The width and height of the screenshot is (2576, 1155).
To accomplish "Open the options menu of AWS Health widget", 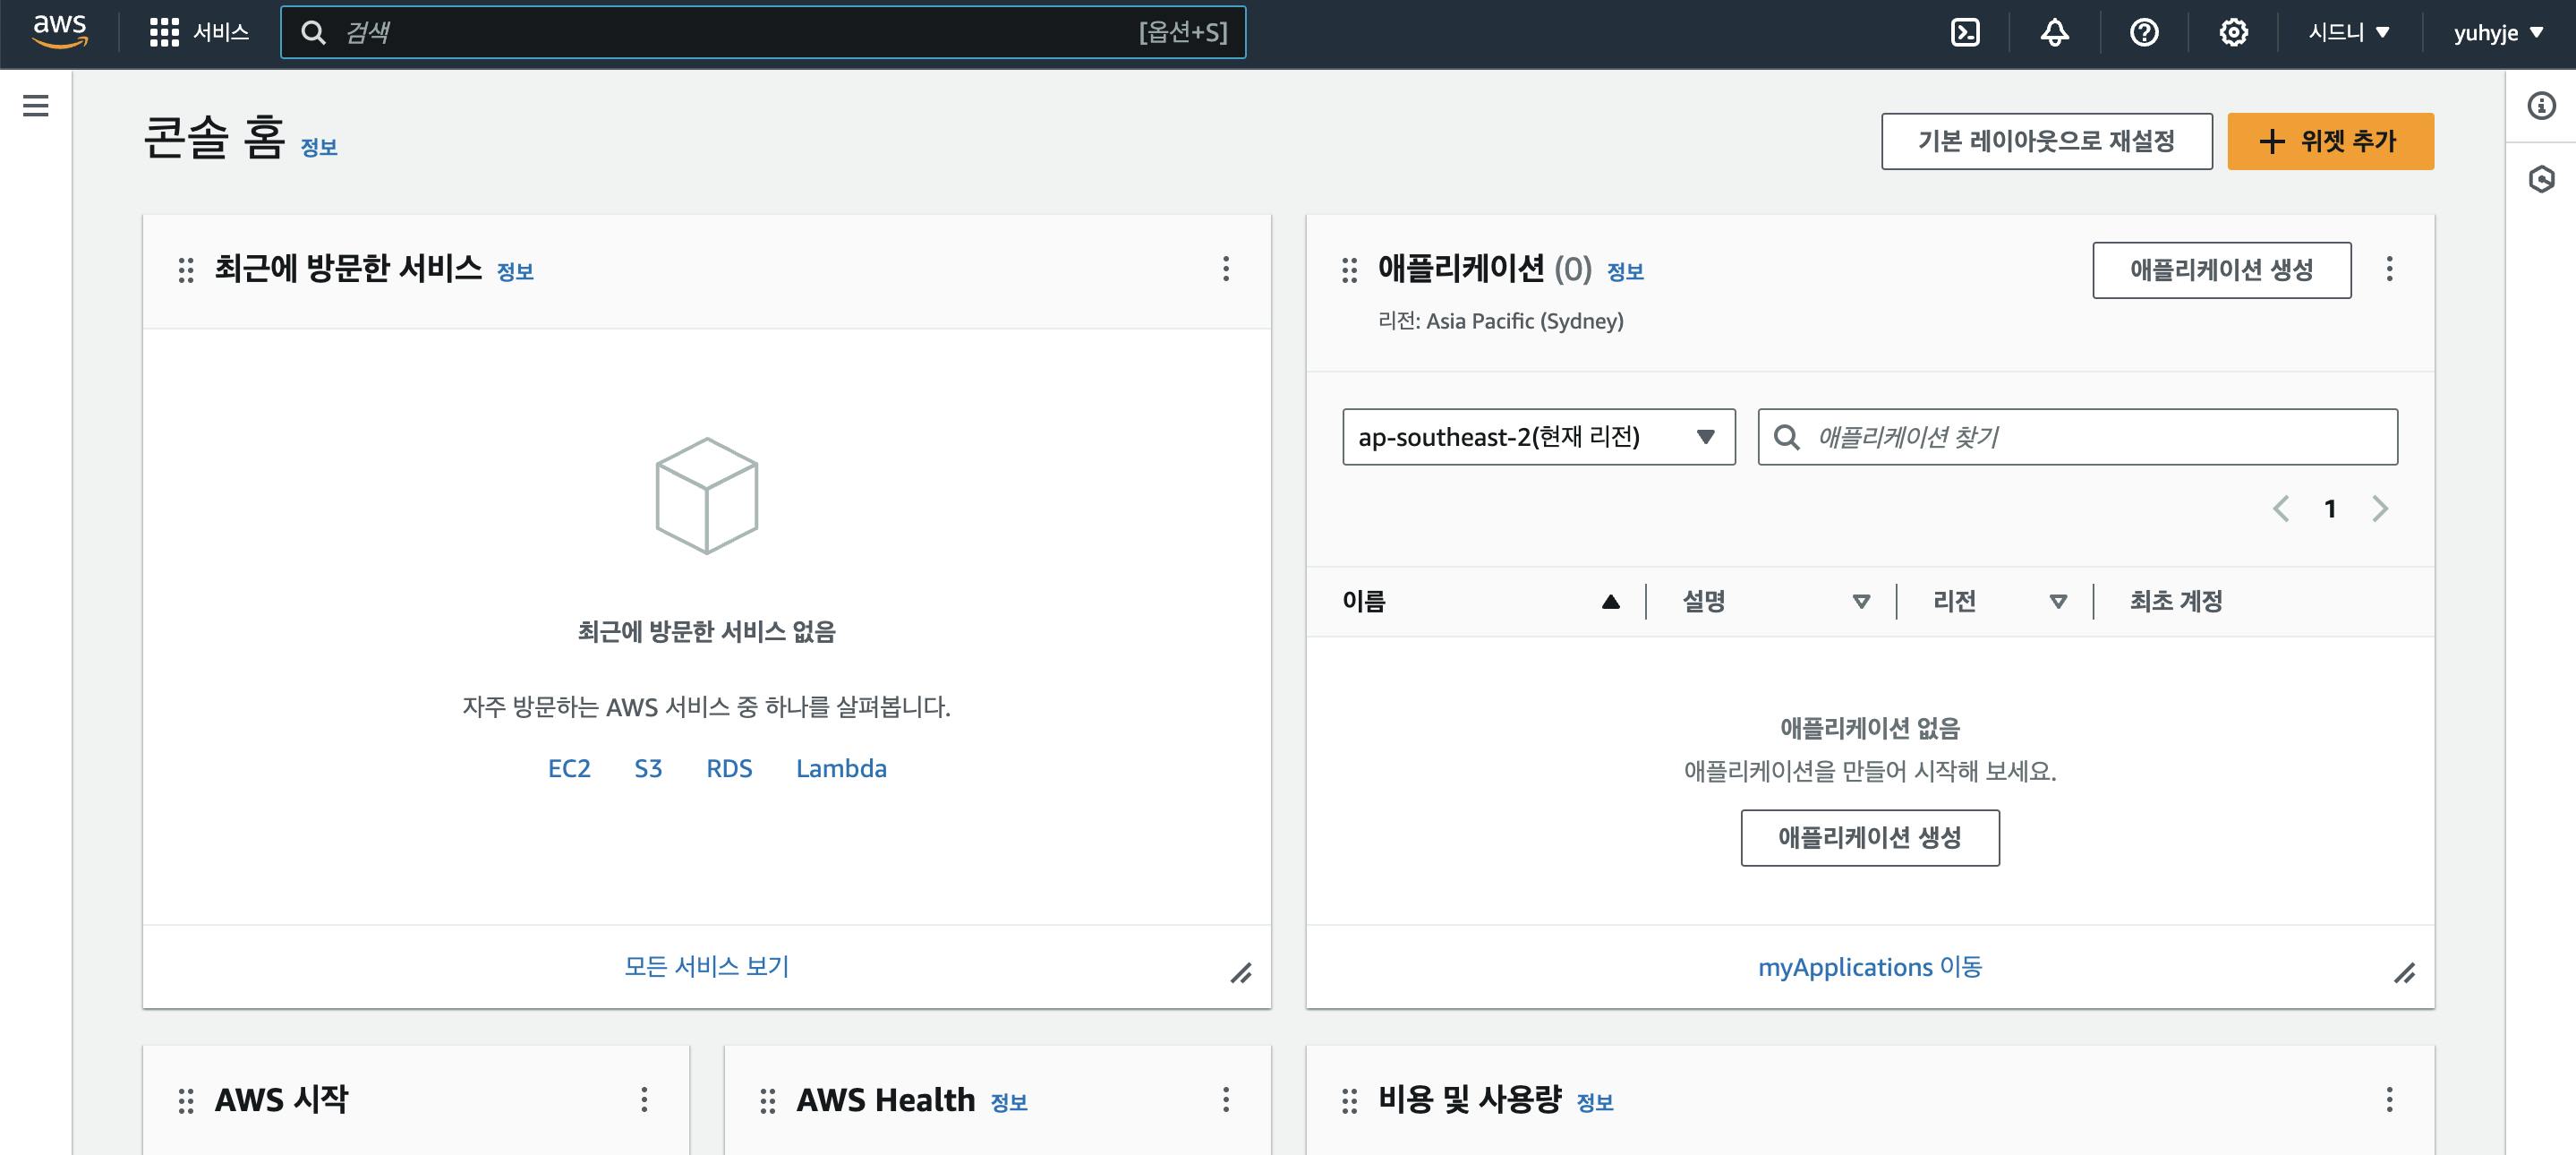I will click(1226, 1100).
